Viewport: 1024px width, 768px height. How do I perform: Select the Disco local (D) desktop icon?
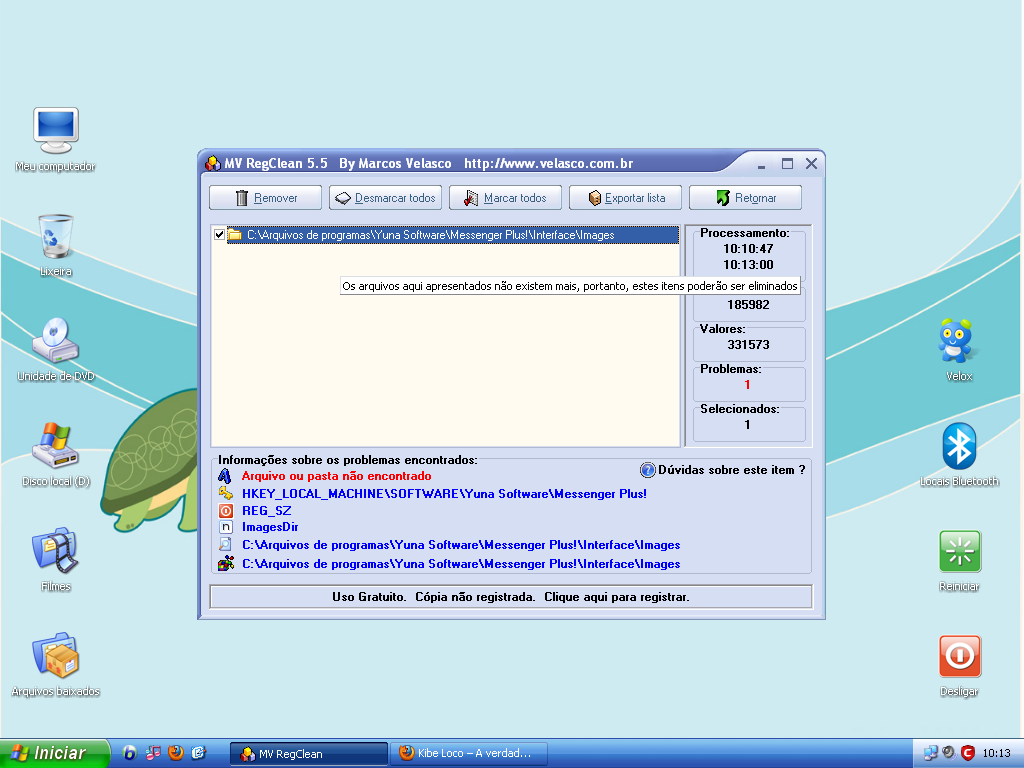[x=56, y=455]
